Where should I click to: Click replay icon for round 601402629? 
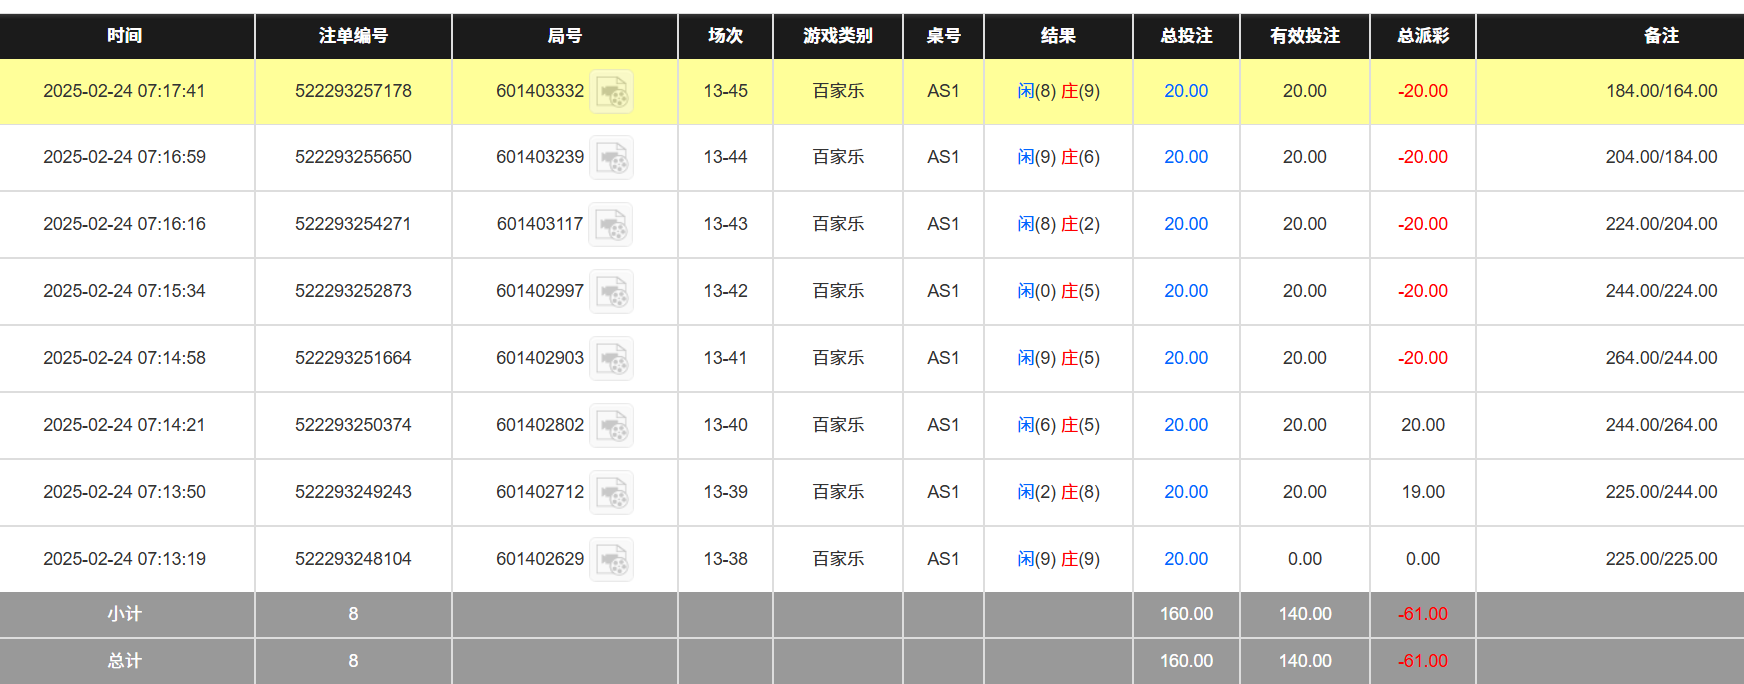point(611,560)
